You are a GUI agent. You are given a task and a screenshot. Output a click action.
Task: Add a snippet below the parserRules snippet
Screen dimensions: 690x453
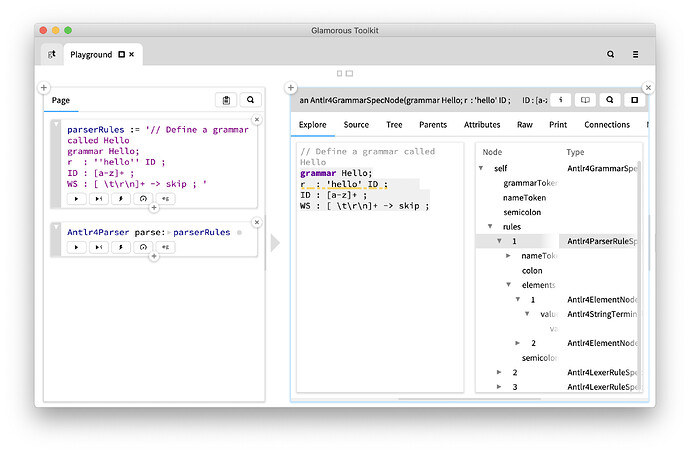154,208
